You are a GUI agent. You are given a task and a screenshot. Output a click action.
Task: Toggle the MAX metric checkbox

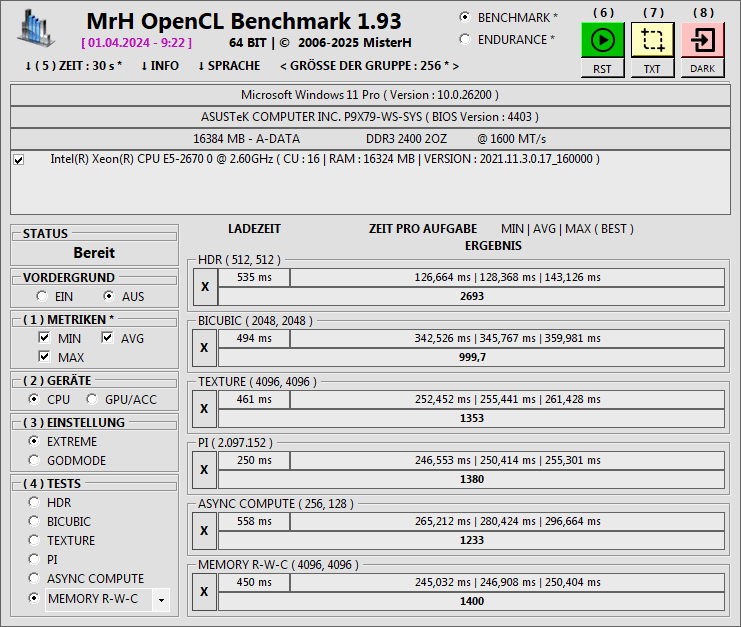pos(44,357)
